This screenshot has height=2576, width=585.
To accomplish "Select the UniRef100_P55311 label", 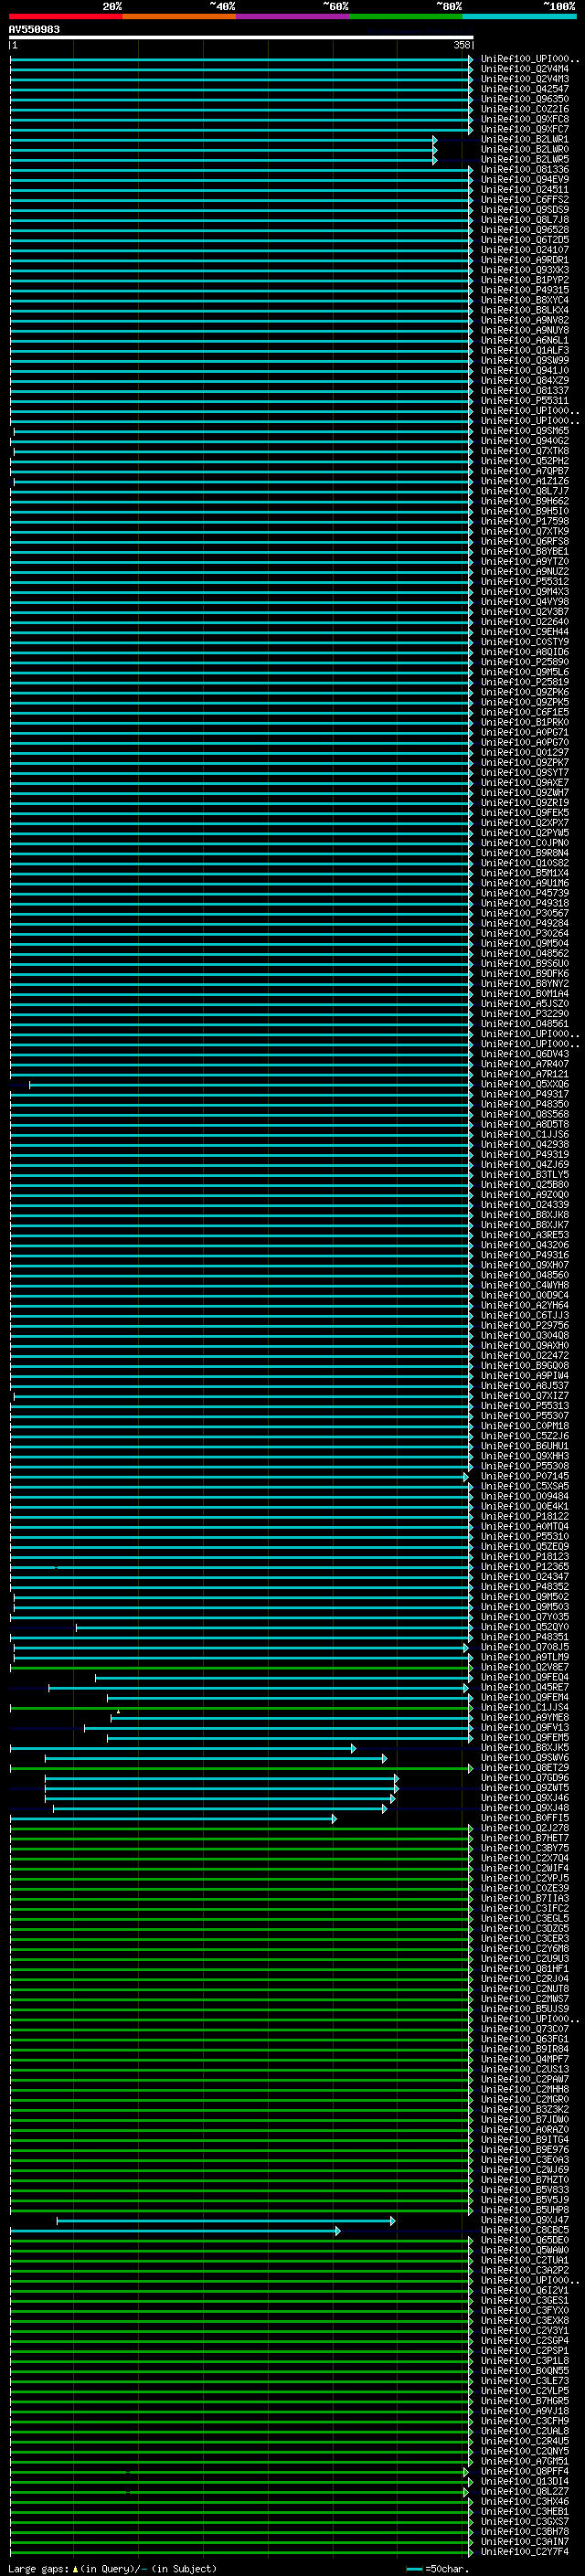I will coord(525,400).
